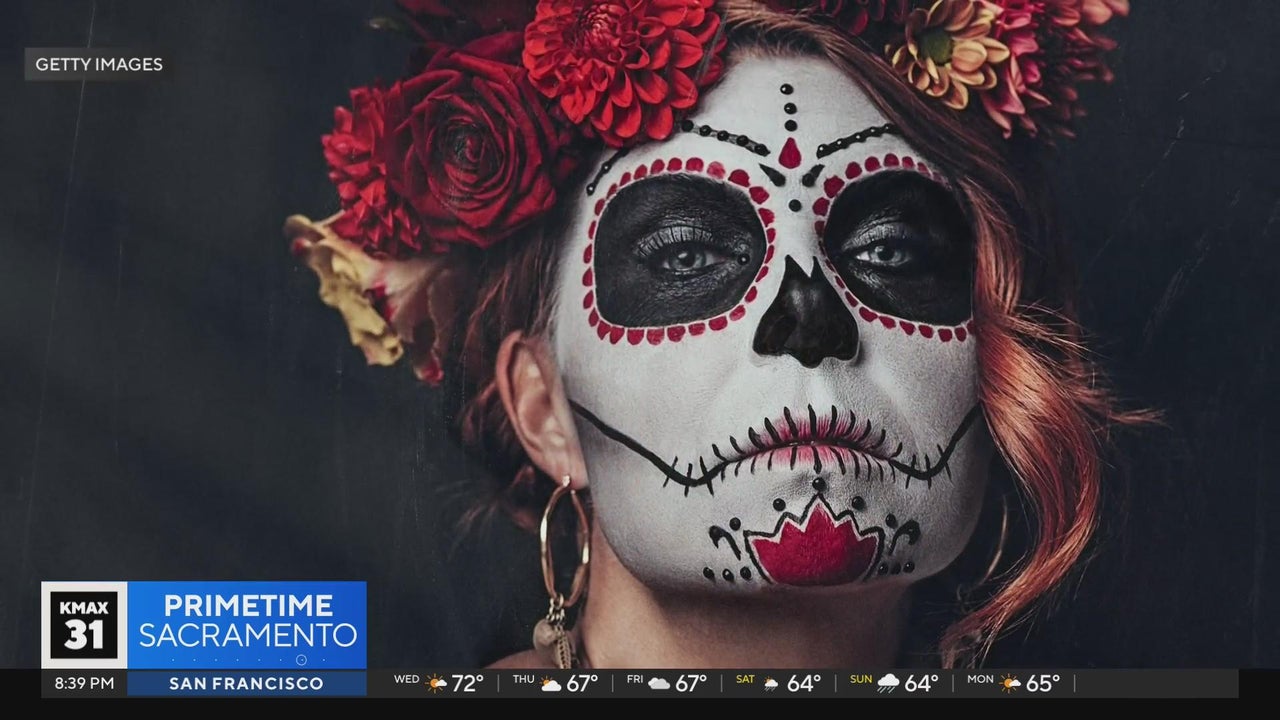Click the San Francisco city label
The image size is (1280, 720).
tap(246, 684)
